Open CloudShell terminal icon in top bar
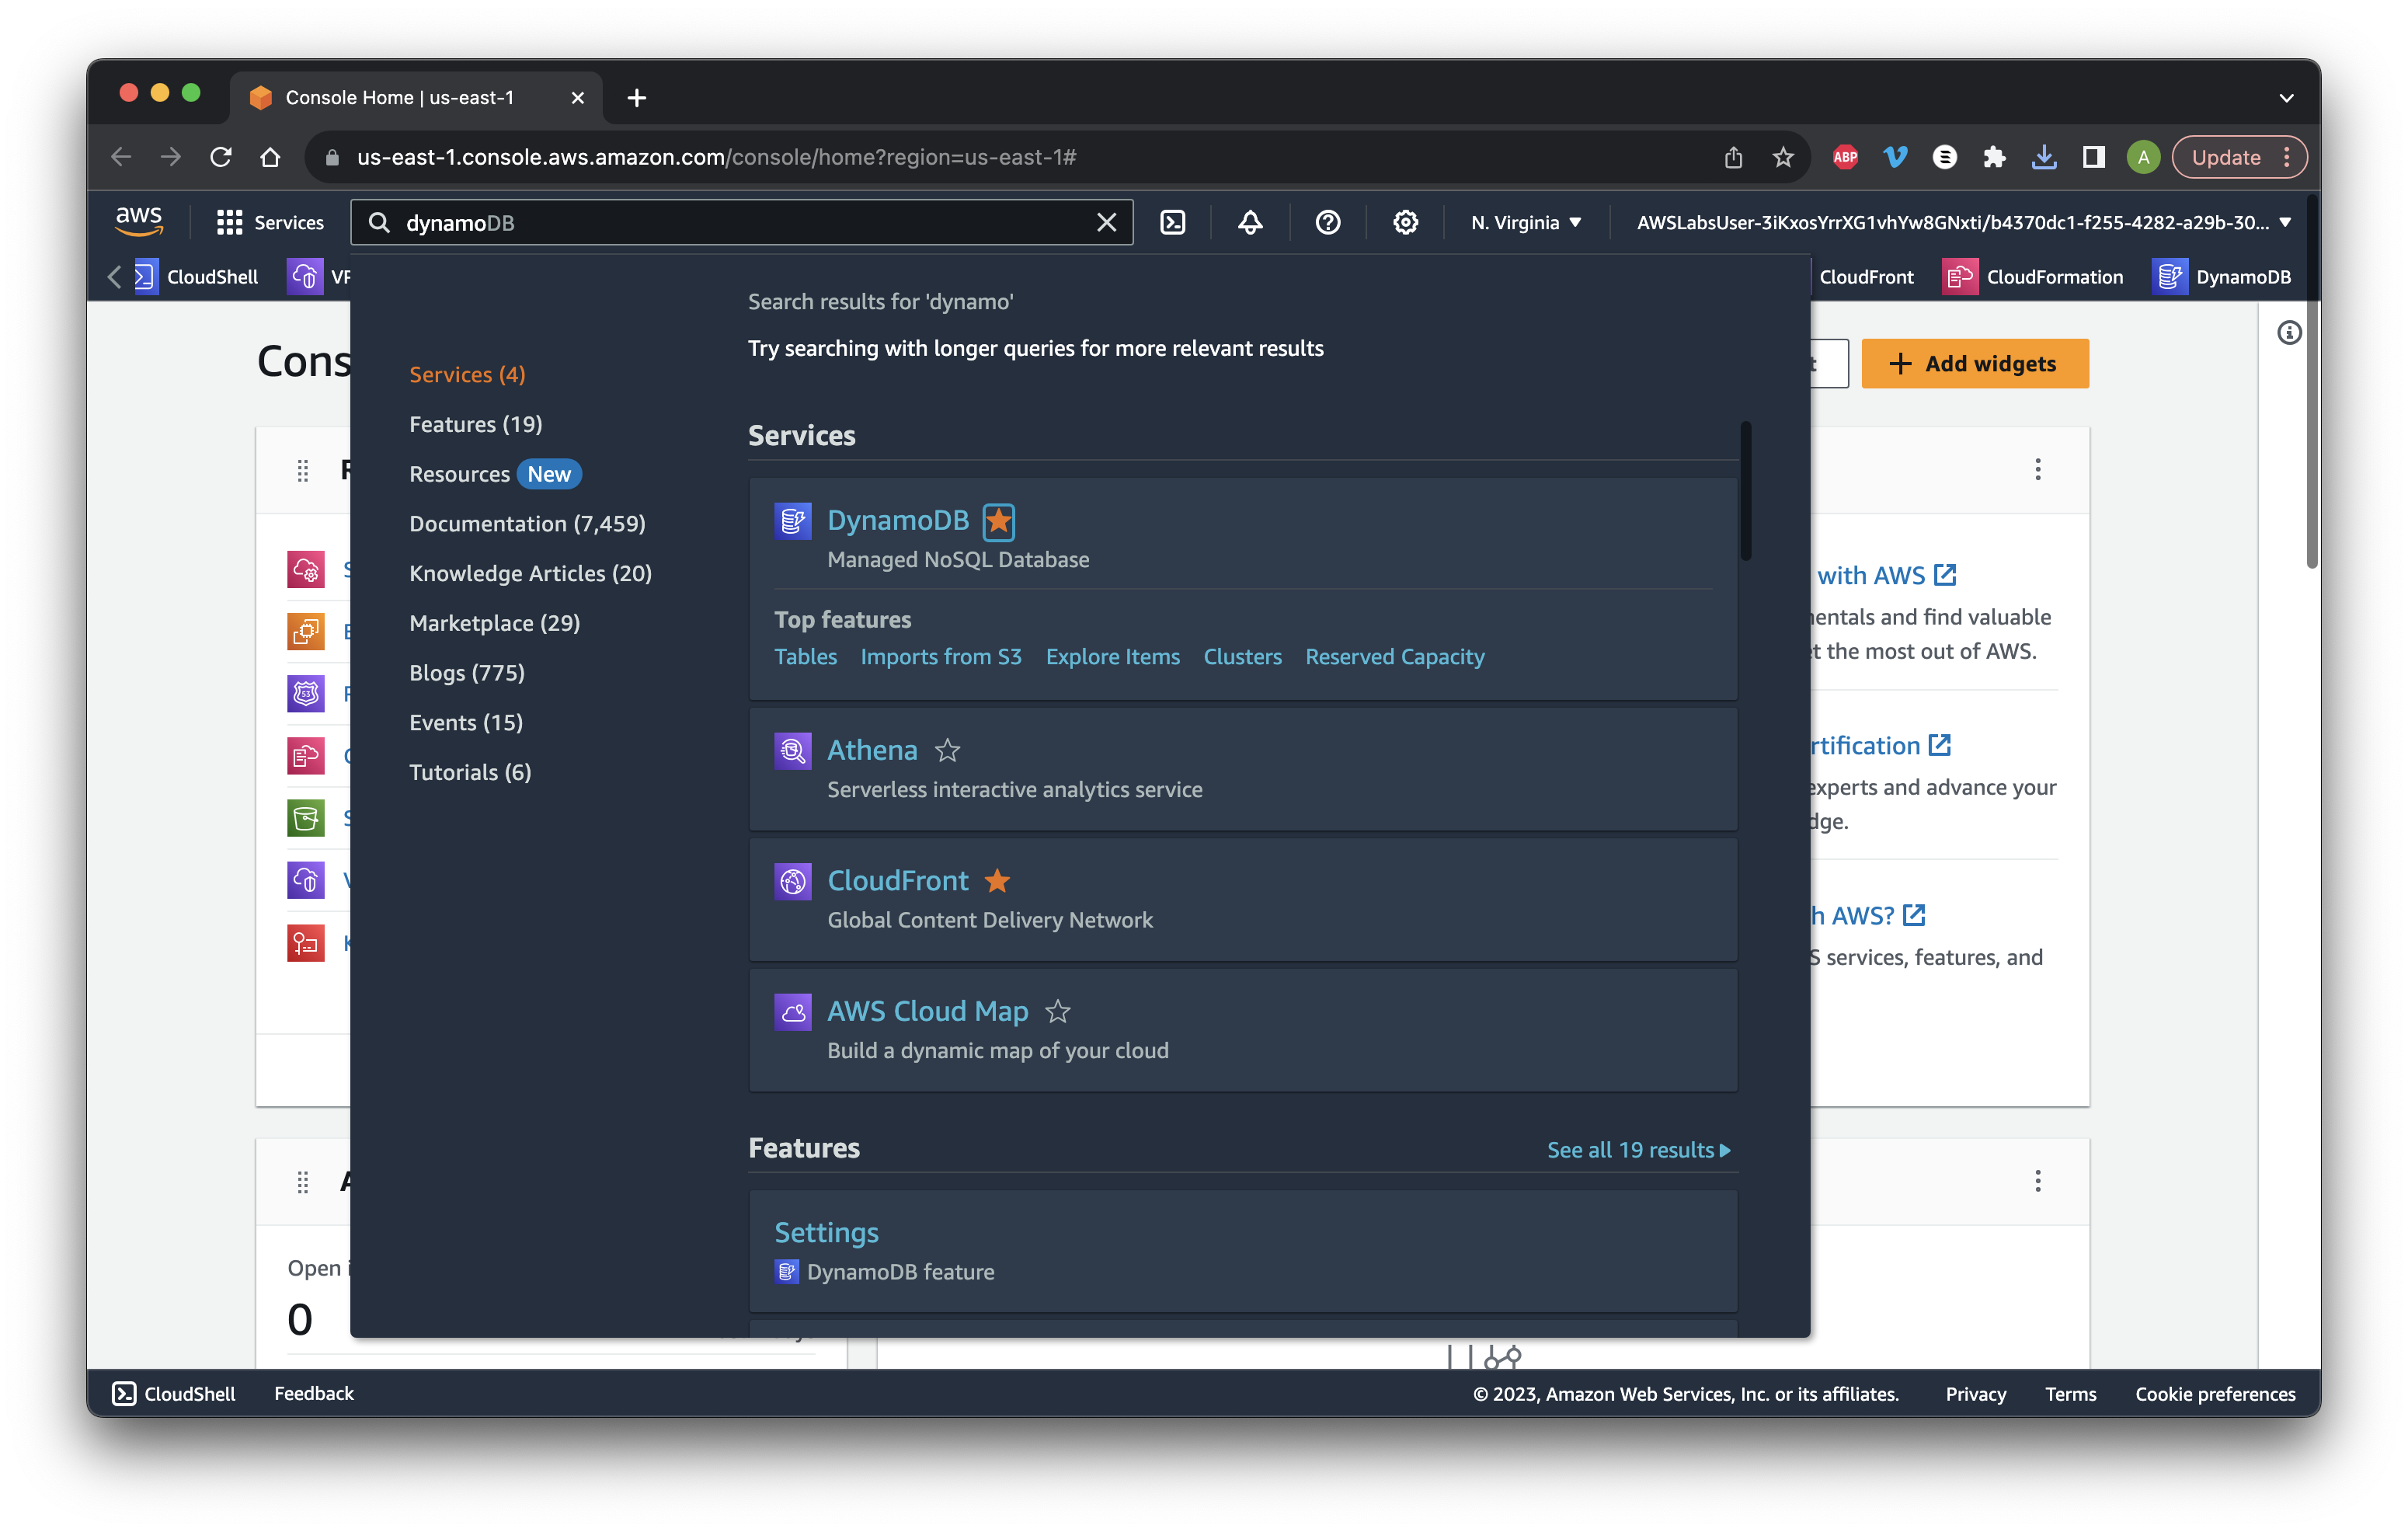Image resolution: width=2408 pixels, height=1532 pixels. click(x=1172, y=222)
